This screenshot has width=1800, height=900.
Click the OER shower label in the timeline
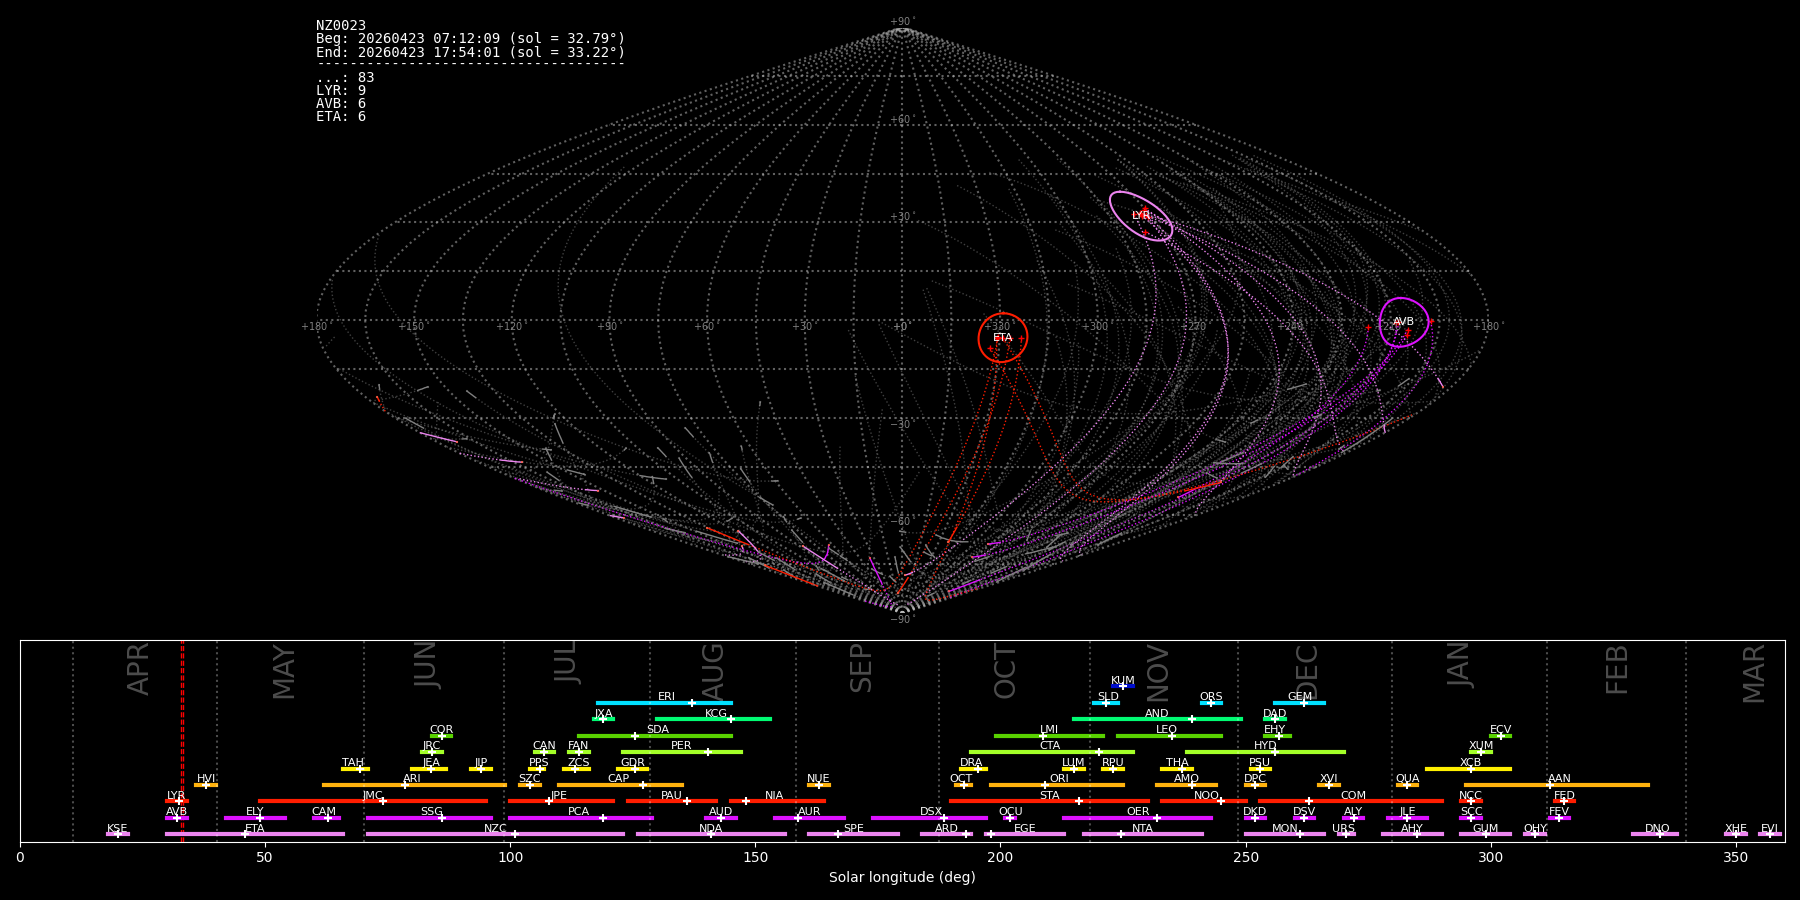click(1138, 812)
